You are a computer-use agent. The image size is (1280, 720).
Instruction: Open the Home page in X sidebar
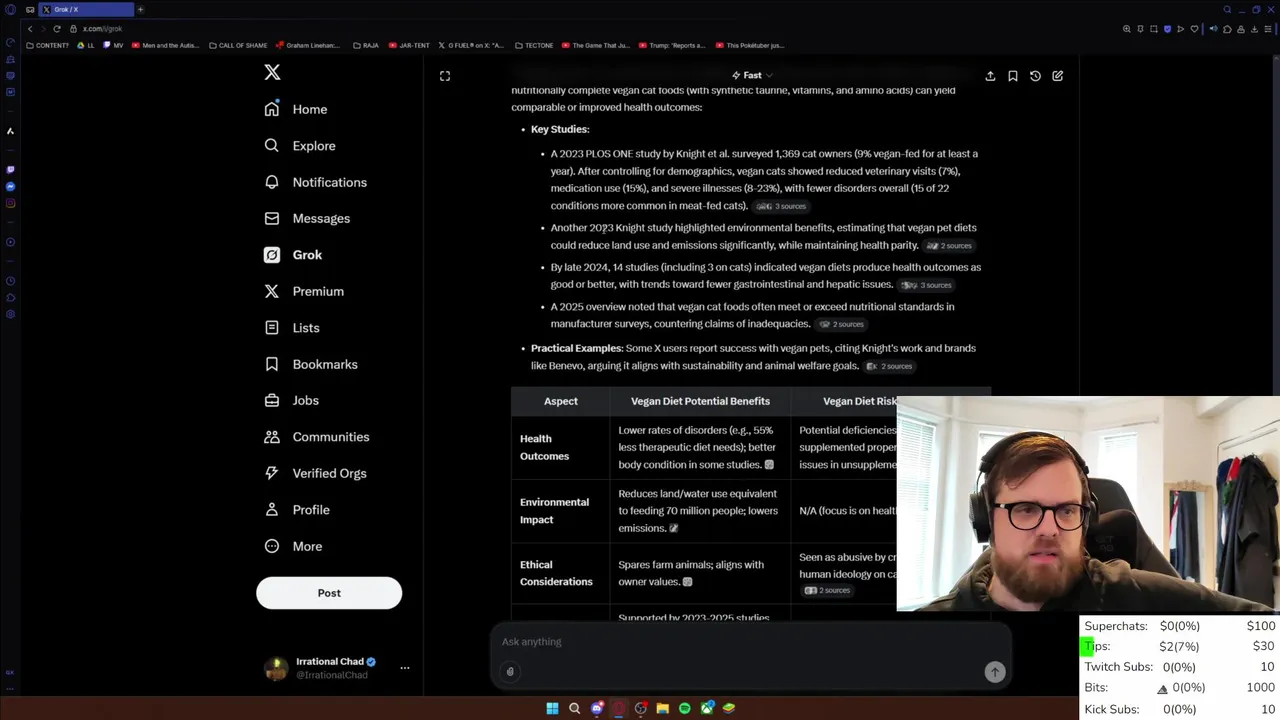tap(296, 109)
